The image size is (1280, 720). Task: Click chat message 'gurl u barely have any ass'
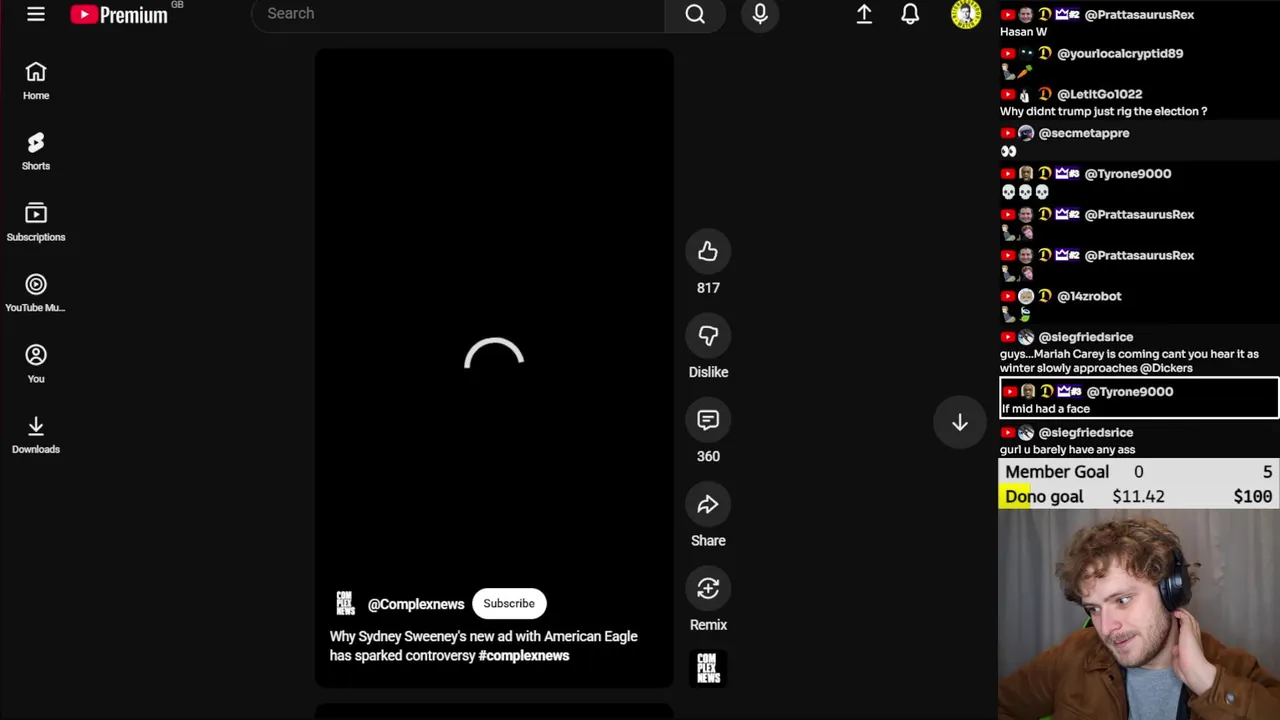[x=1068, y=450]
